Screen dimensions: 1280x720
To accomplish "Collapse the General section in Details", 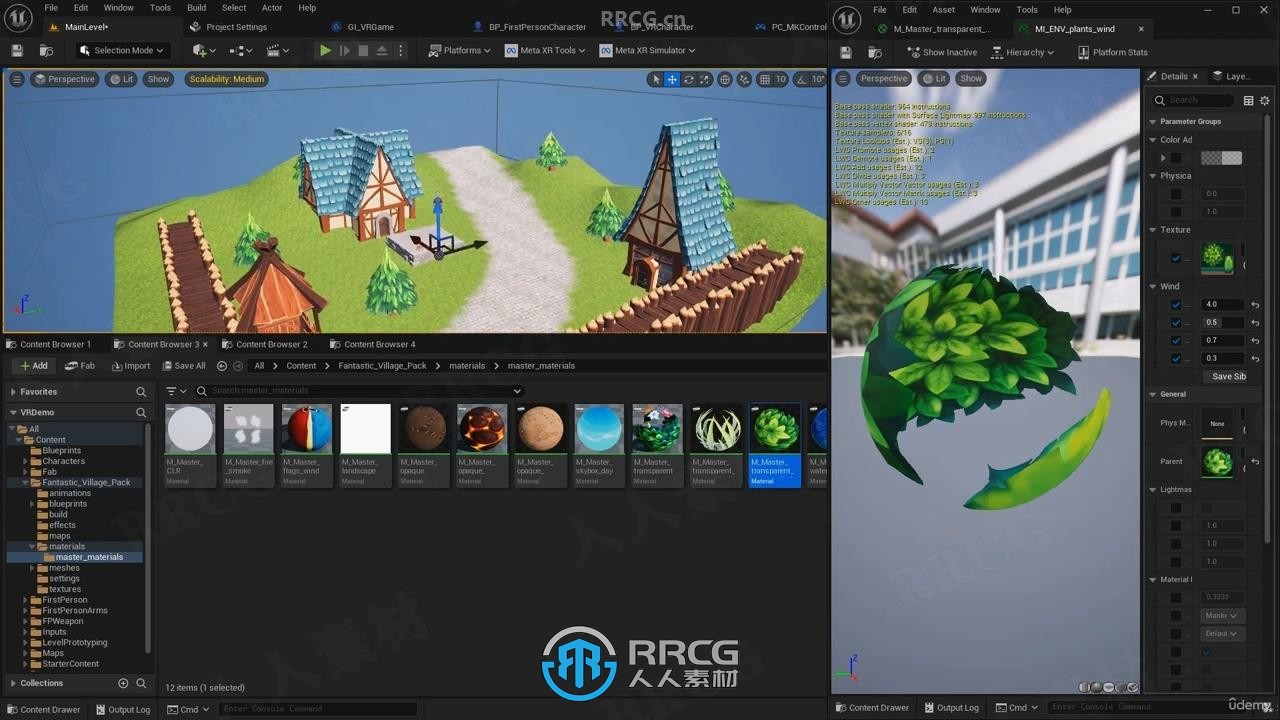I will [1153, 394].
